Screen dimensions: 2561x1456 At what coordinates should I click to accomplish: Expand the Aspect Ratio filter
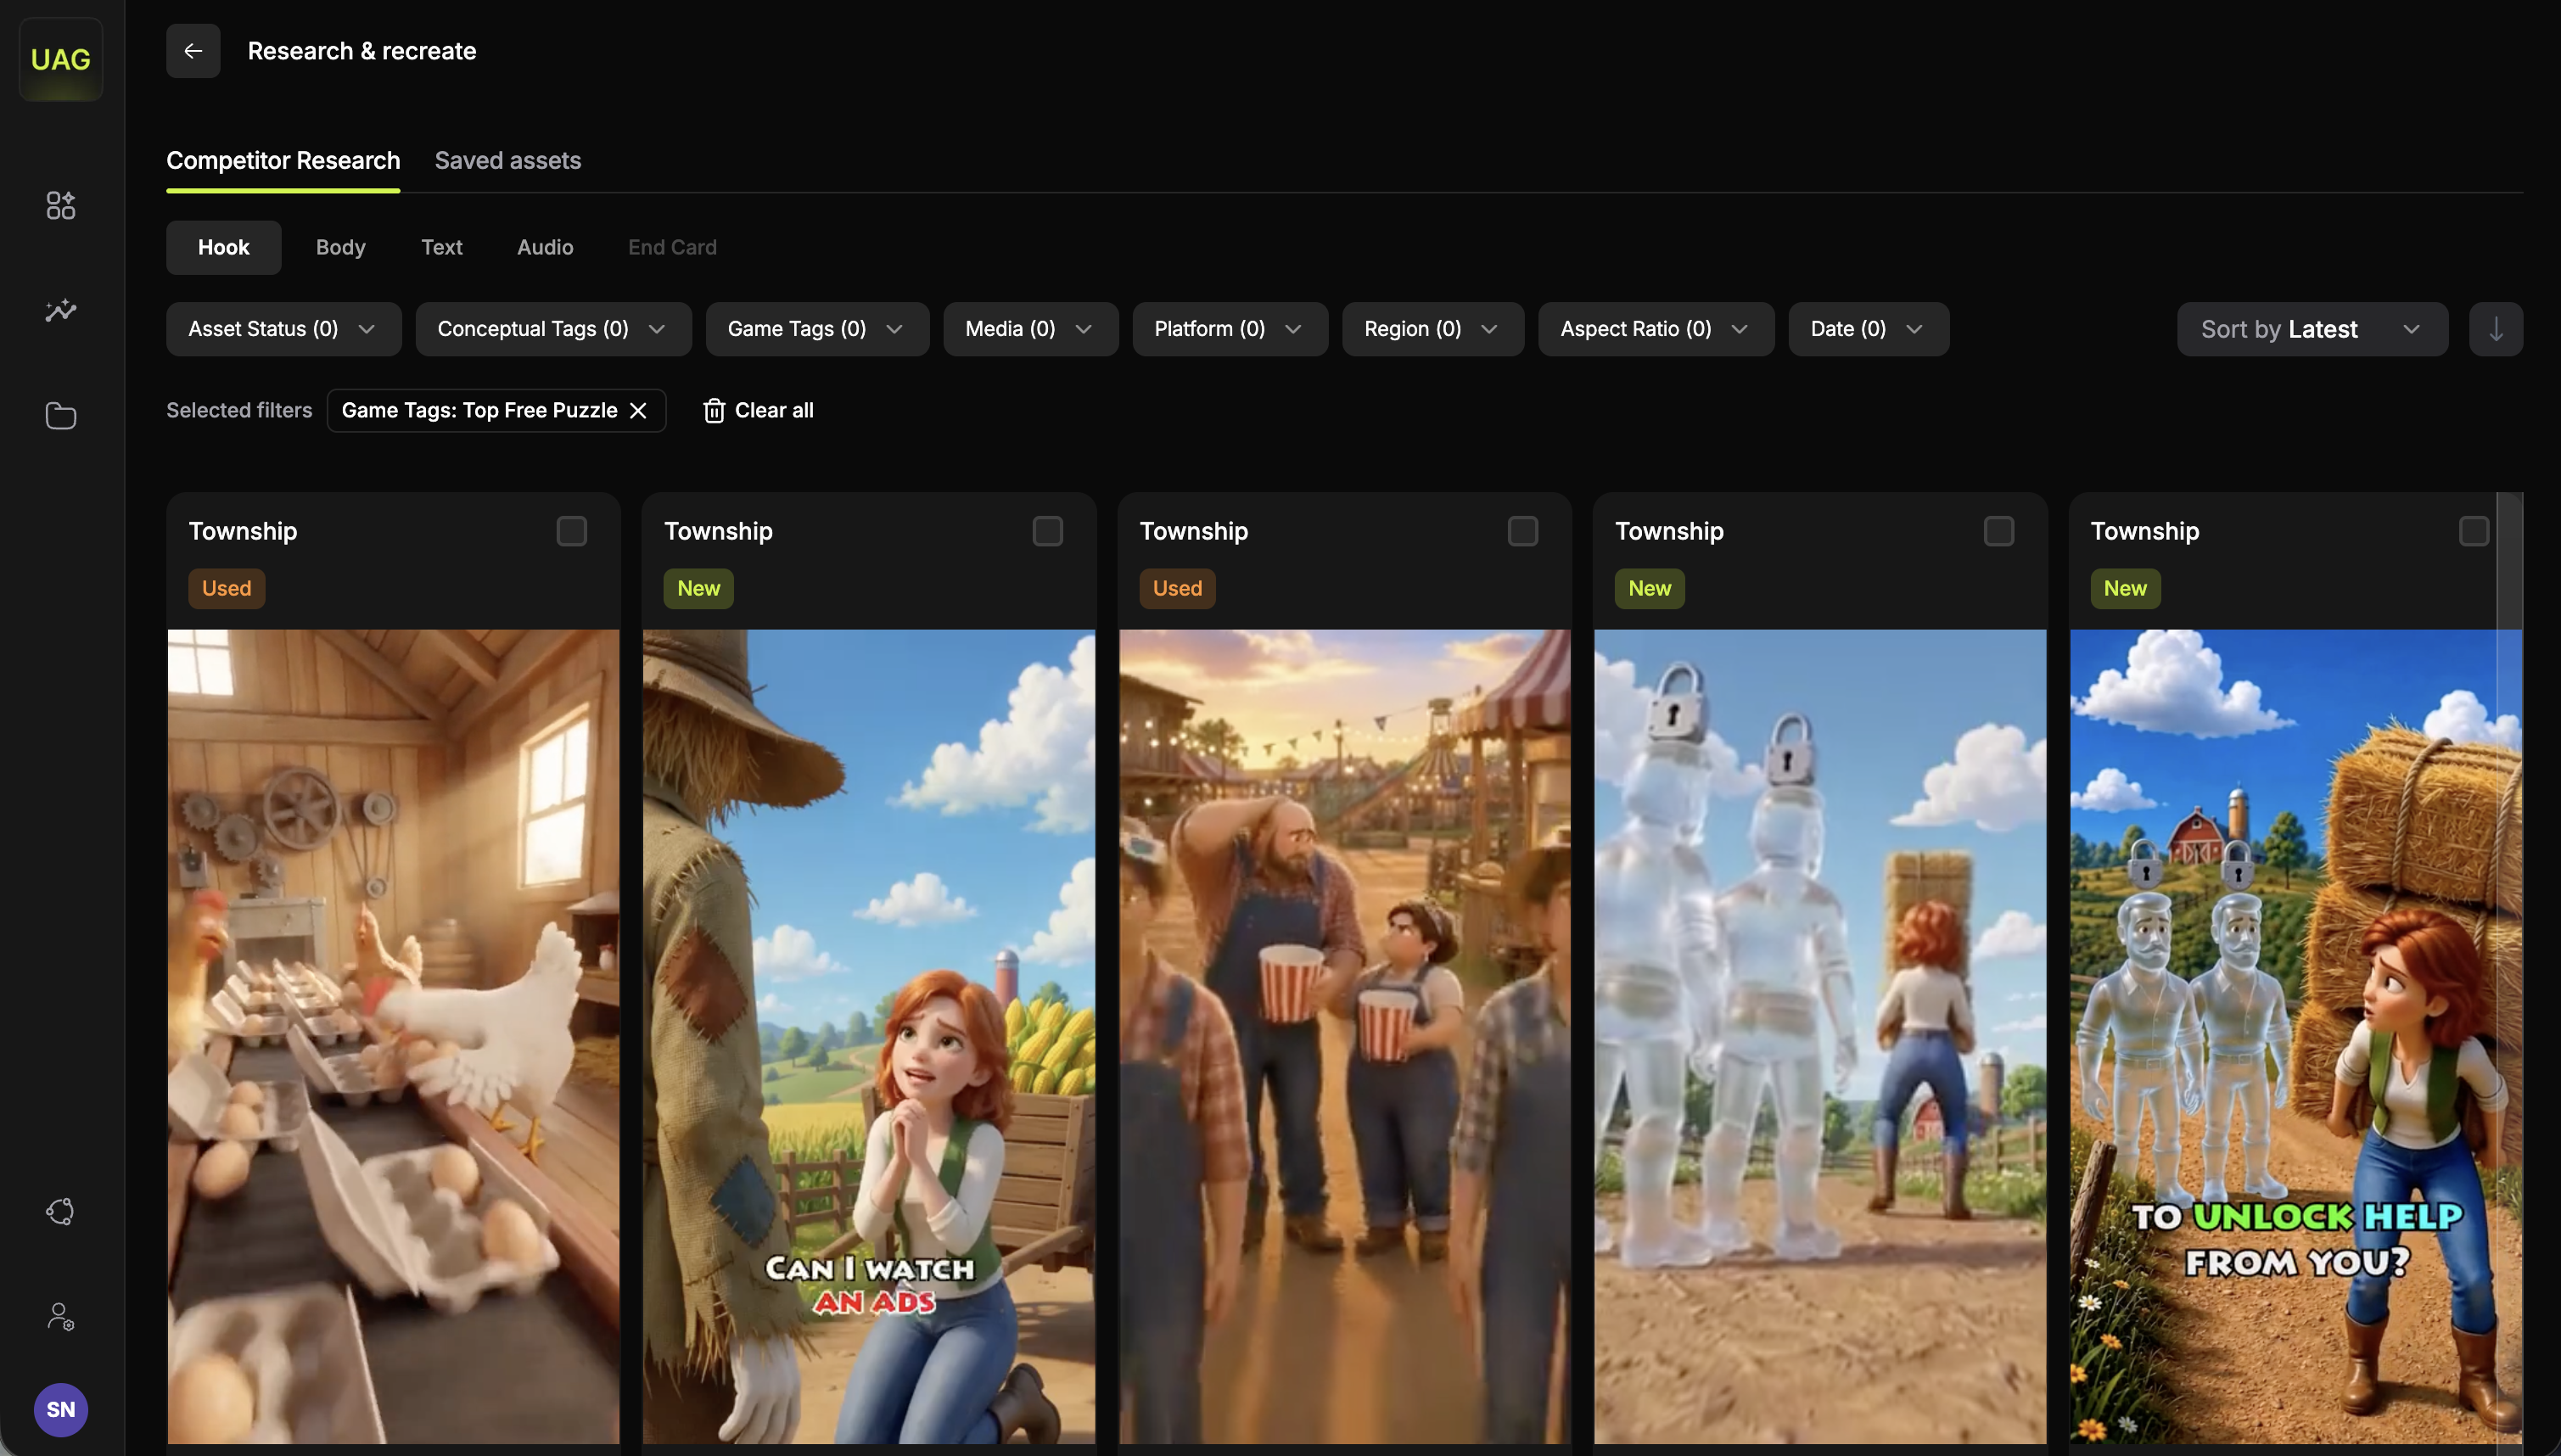pos(1656,329)
